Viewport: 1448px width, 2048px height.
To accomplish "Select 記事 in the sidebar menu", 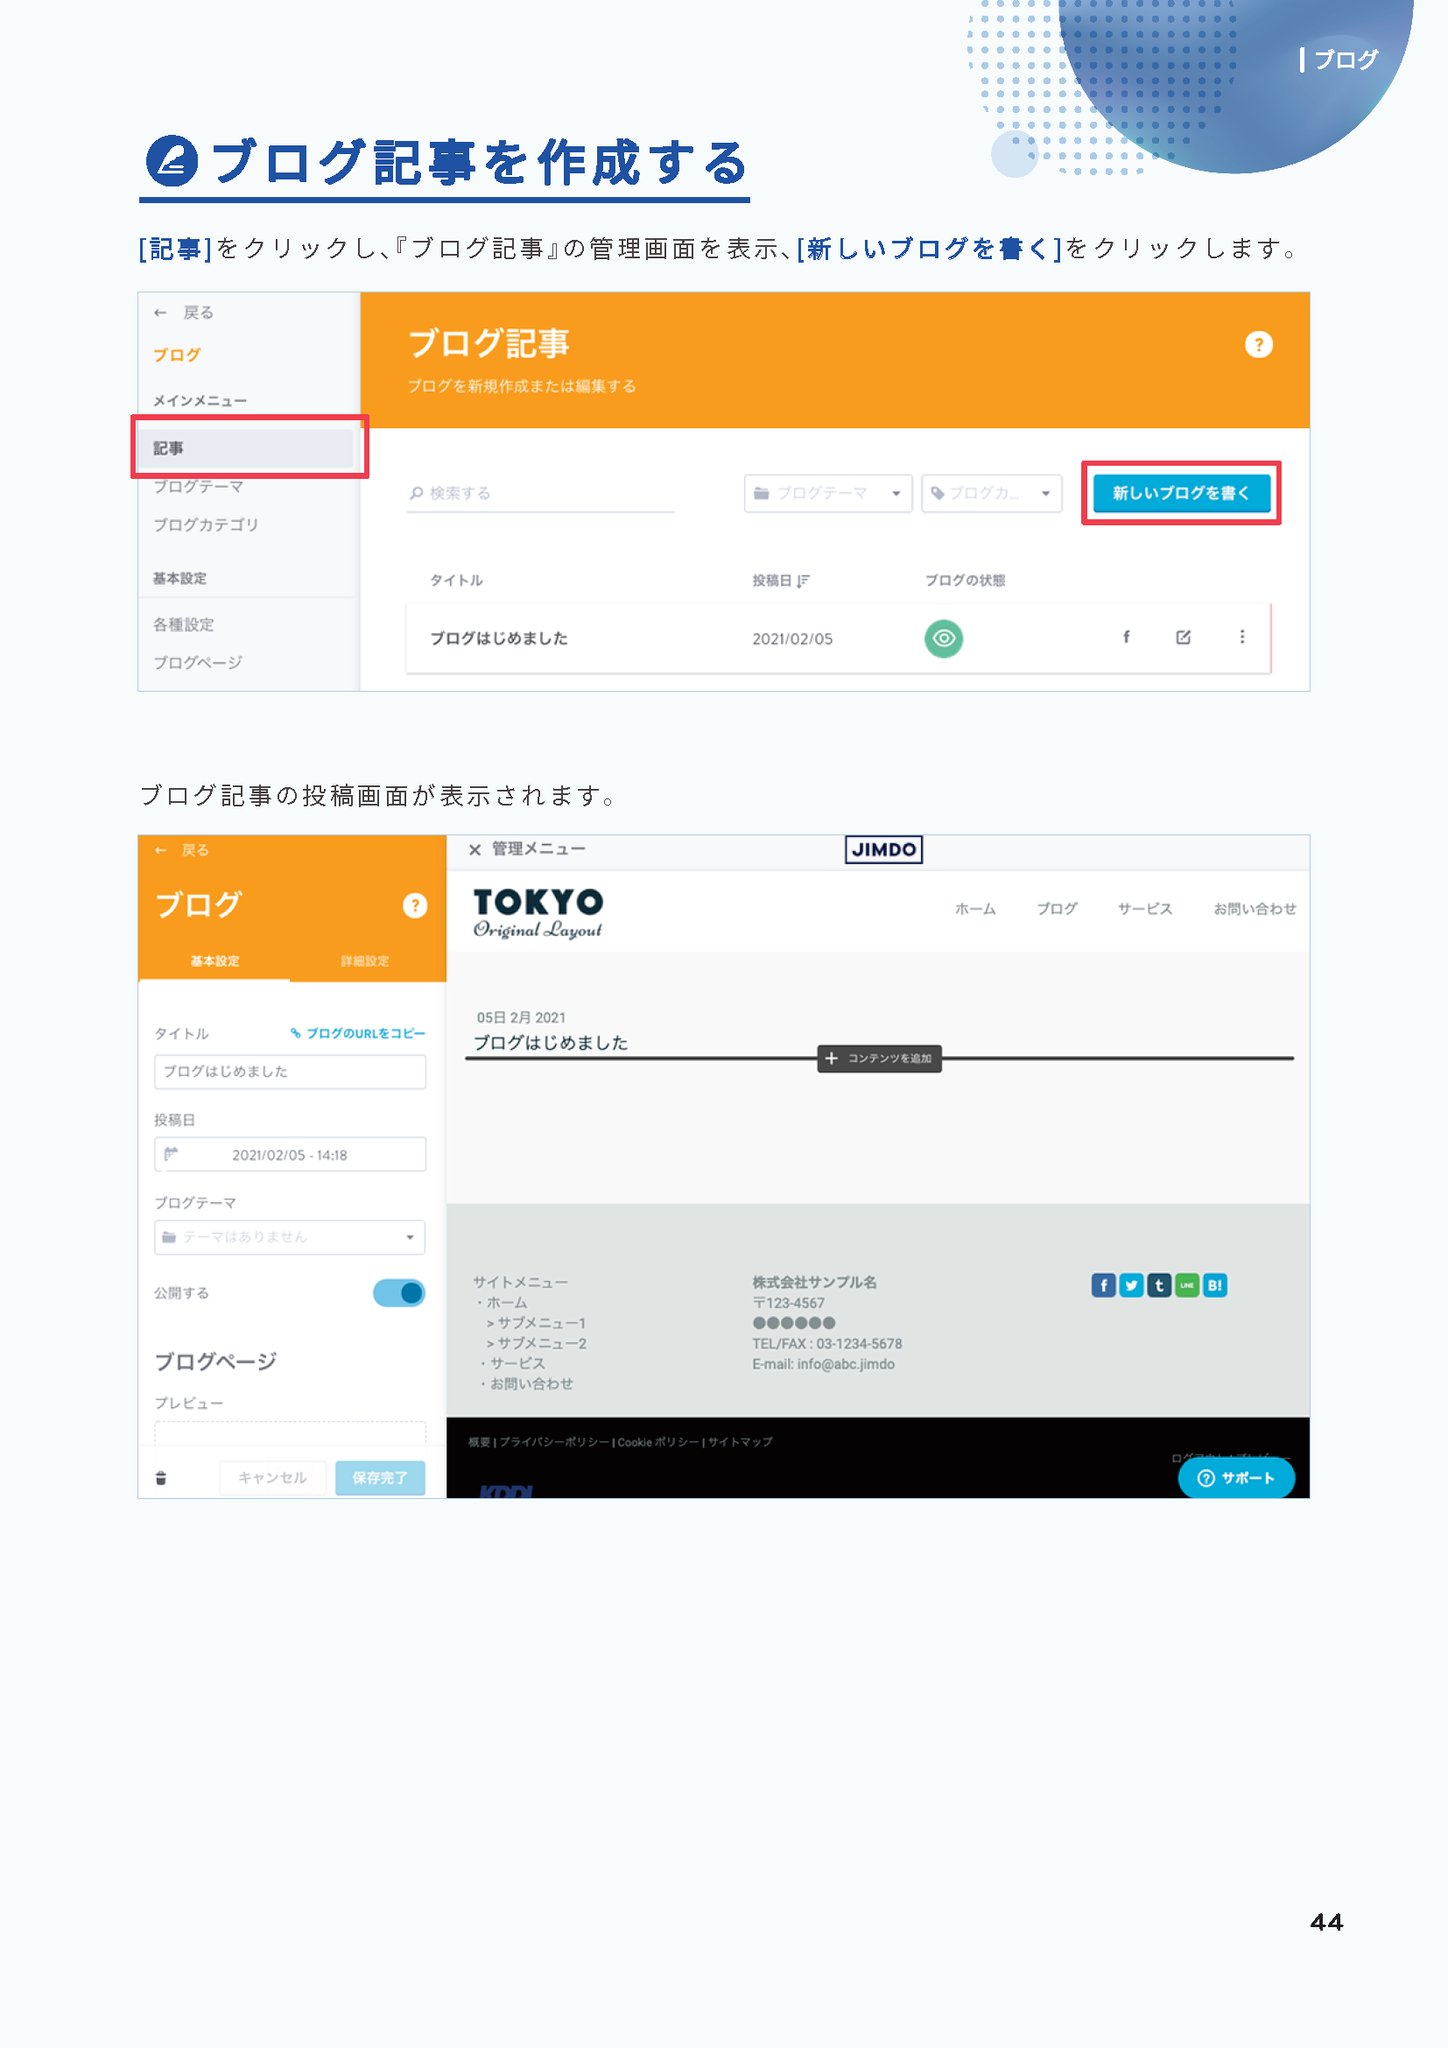I will 247,448.
